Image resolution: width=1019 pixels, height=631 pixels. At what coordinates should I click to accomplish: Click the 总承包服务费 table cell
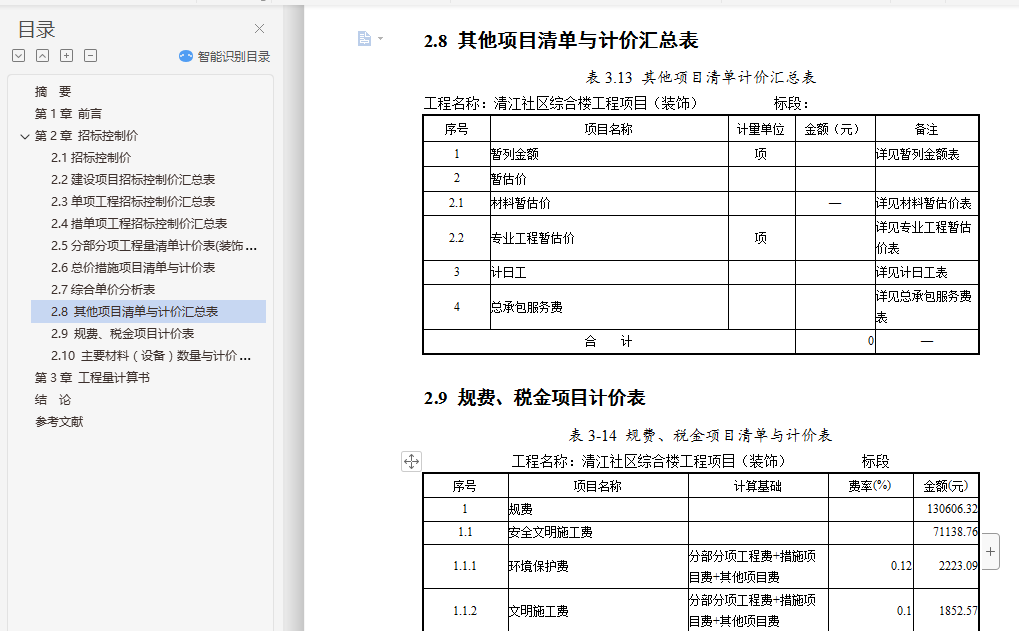[x=609, y=307]
